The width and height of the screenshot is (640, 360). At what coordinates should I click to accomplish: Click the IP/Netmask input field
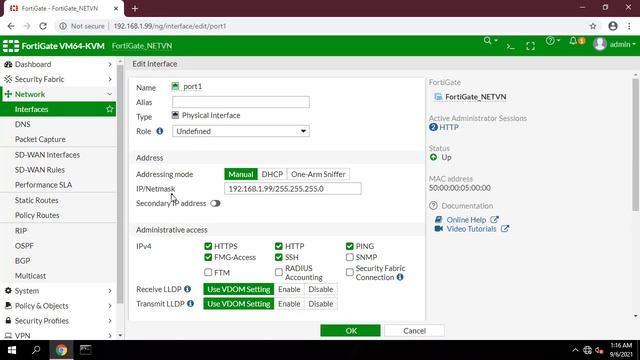point(293,189)
